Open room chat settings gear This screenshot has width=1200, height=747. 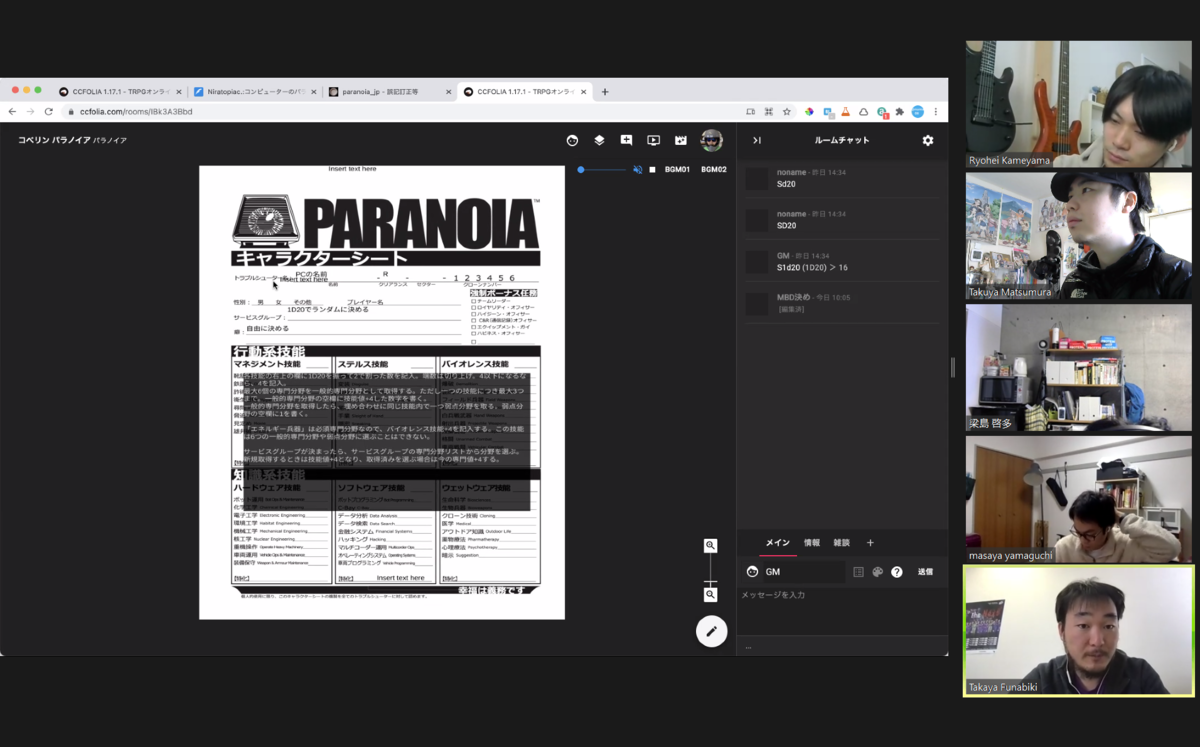tap(928, 140)
